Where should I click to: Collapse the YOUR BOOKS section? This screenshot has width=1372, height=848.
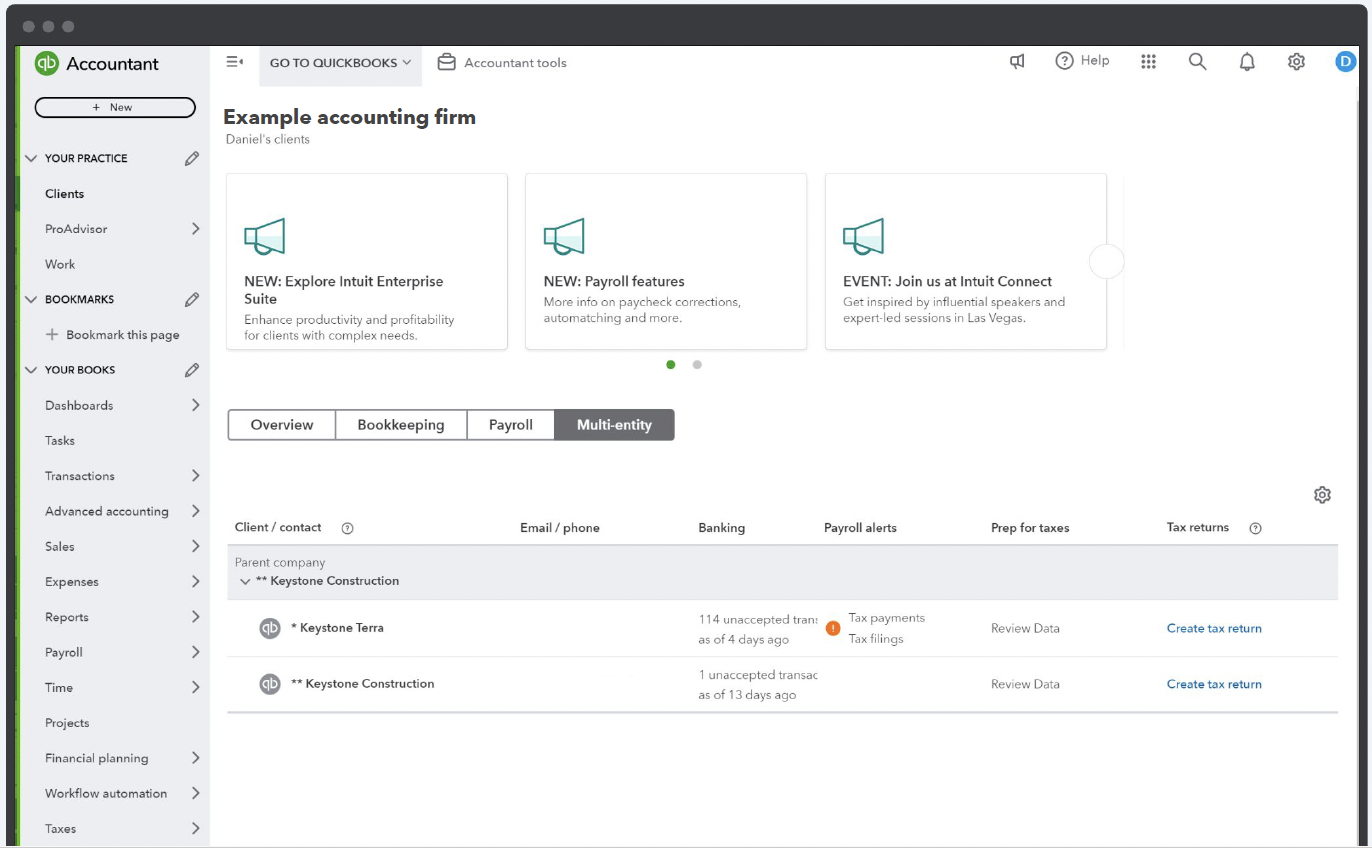[31, 370]
